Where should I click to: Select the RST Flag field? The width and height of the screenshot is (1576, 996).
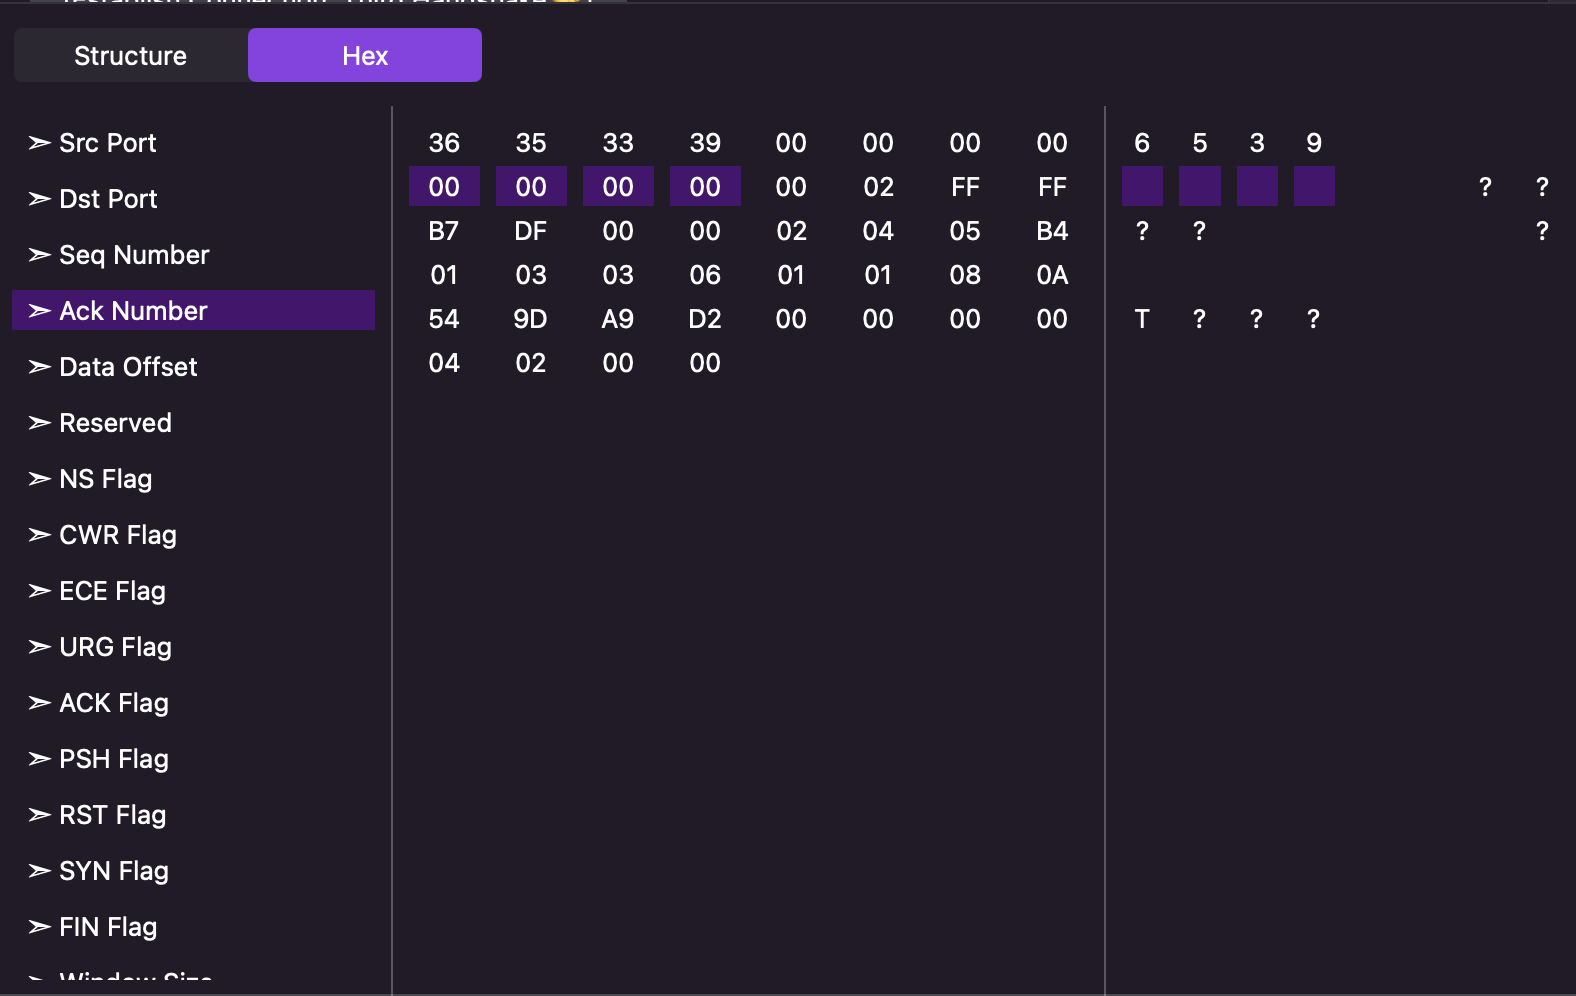tap(193, 815)
